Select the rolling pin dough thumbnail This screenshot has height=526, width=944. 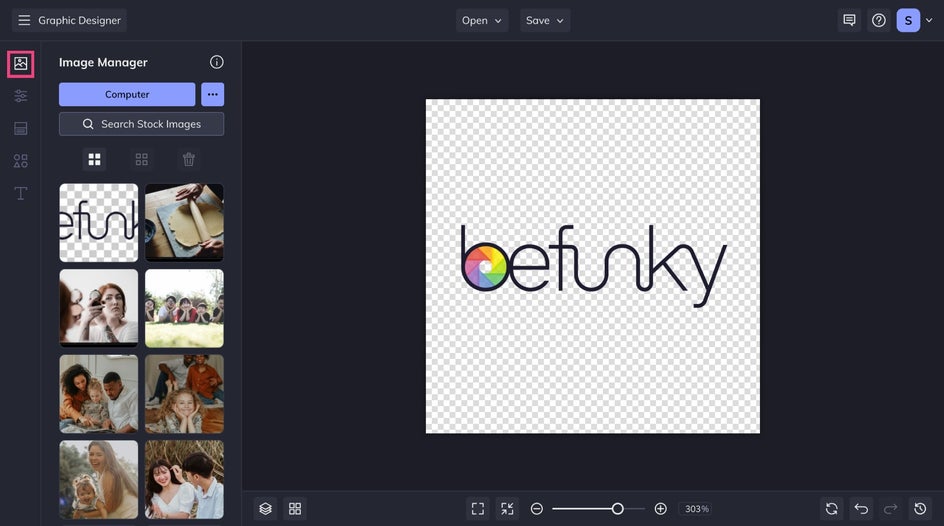pyautogui.click(x=184, y=223)
